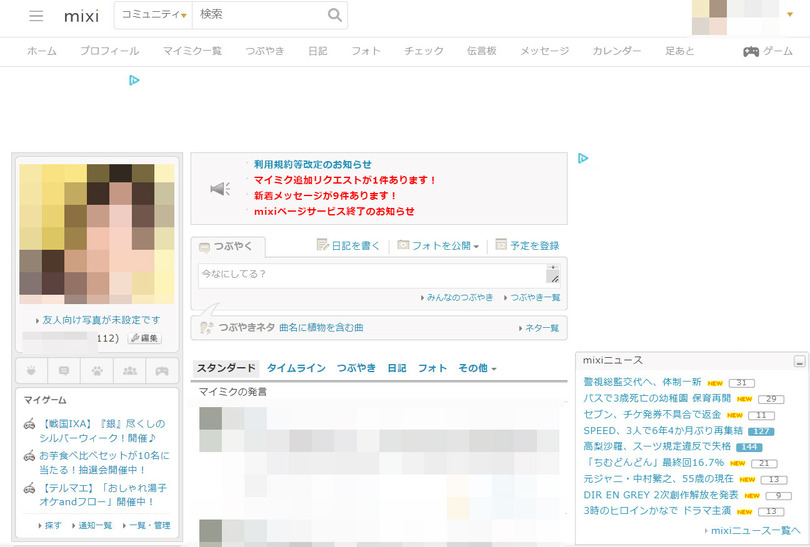
Task: Switch to the フォト feed tab
Action: click(432, 368)
